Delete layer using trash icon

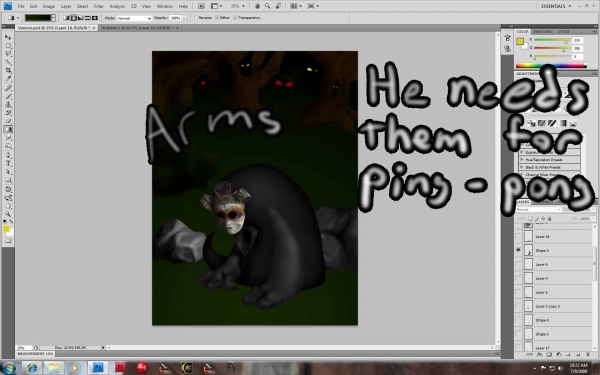point(587,355)
